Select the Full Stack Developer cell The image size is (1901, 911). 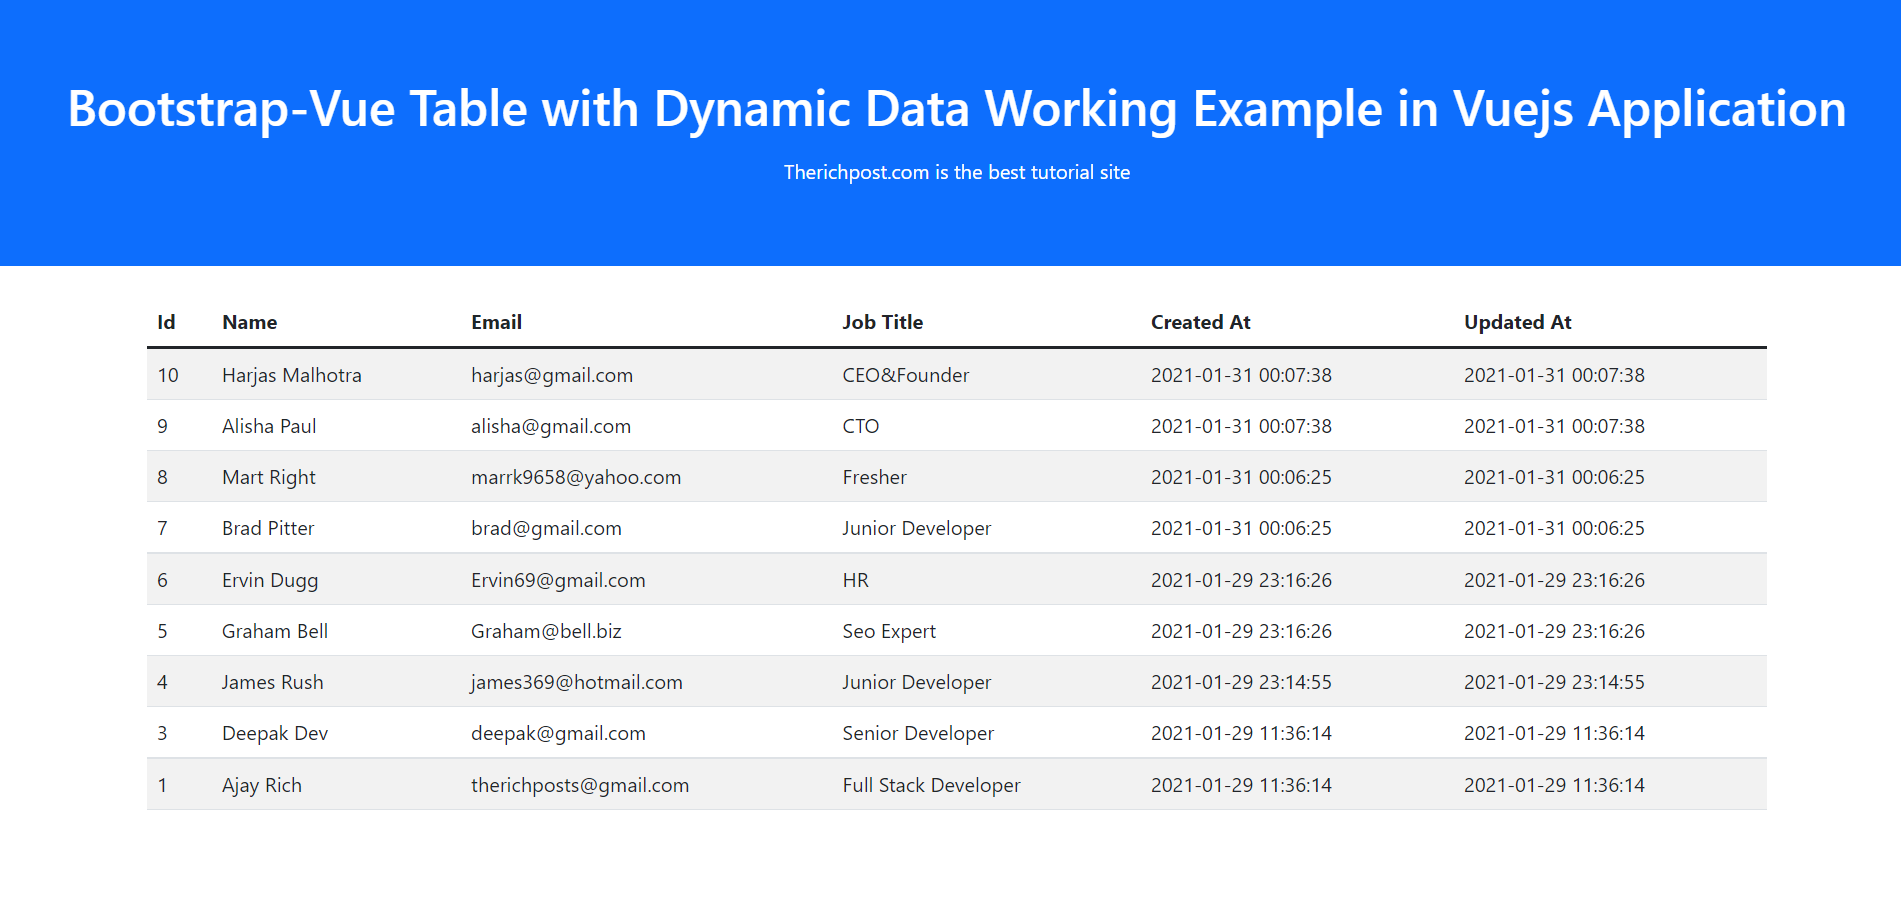tap(931, 785)
